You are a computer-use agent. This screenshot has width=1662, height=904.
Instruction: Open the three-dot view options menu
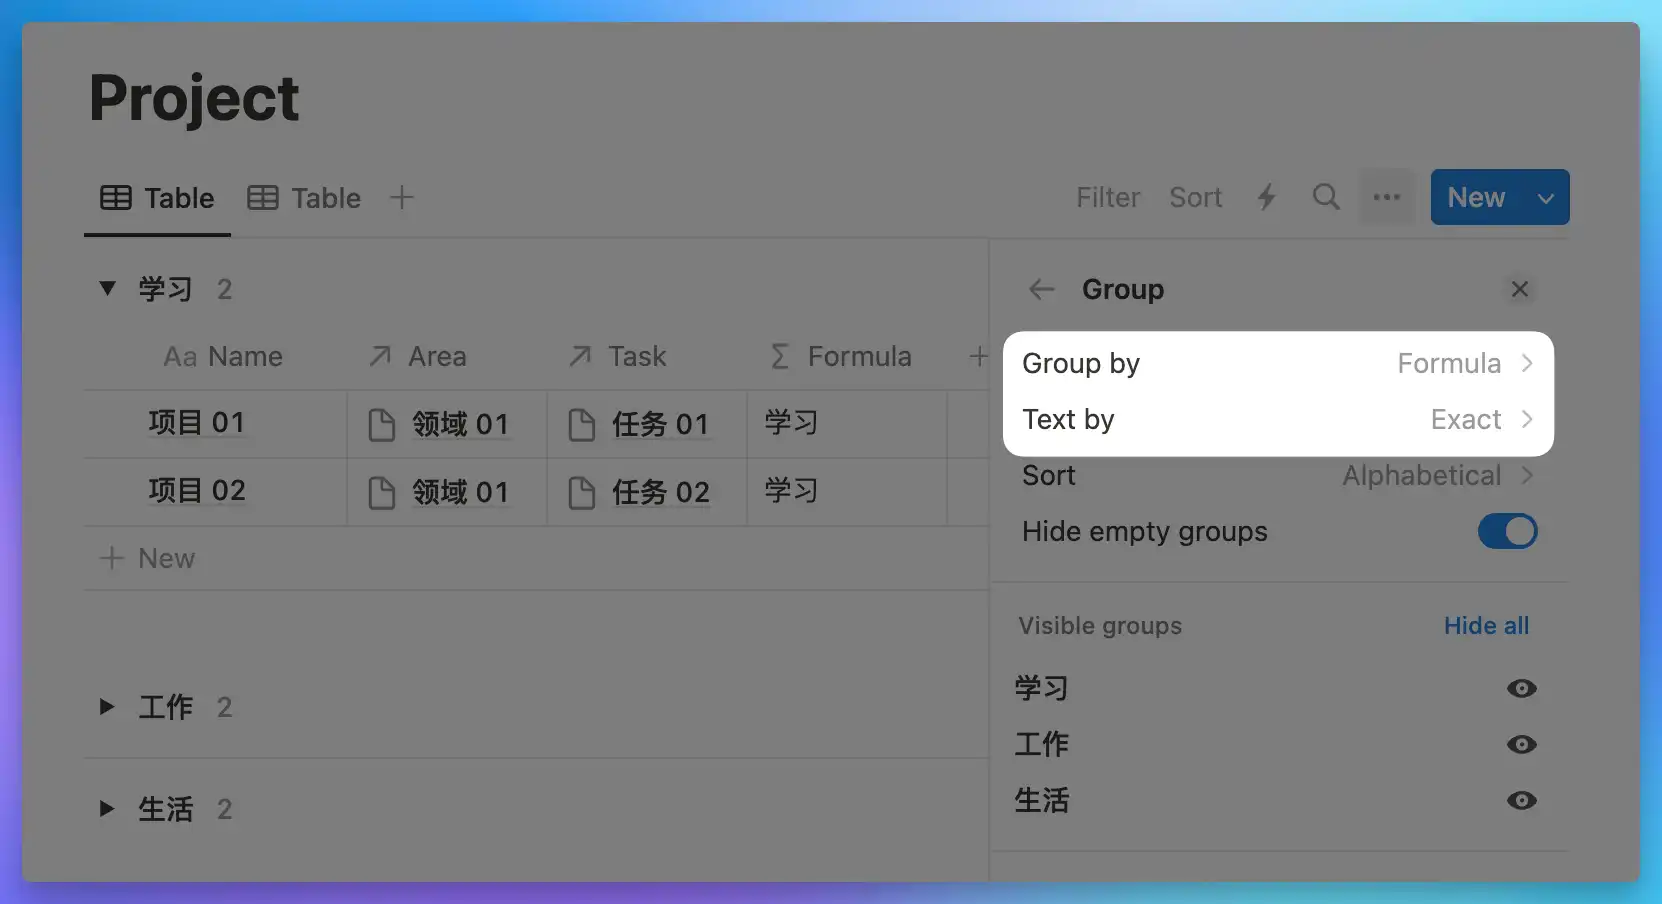(1387, 197)
